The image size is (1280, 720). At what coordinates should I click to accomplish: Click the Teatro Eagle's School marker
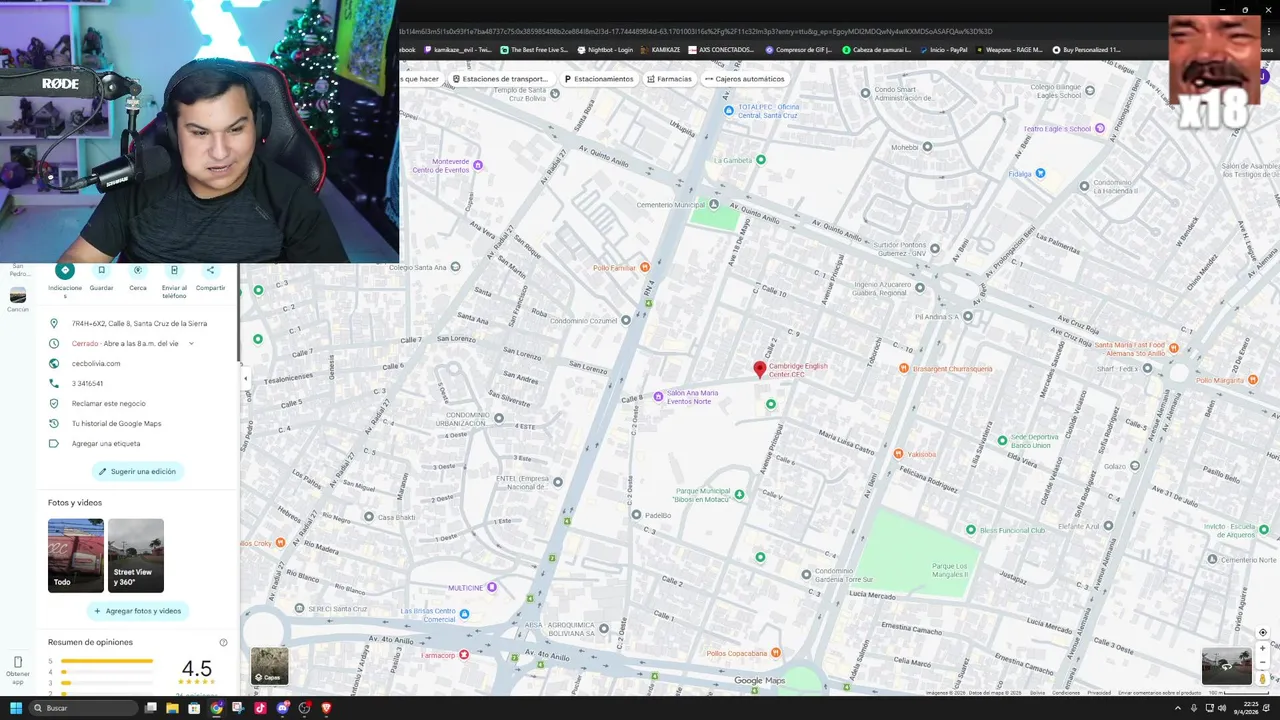coord(1100,128)
